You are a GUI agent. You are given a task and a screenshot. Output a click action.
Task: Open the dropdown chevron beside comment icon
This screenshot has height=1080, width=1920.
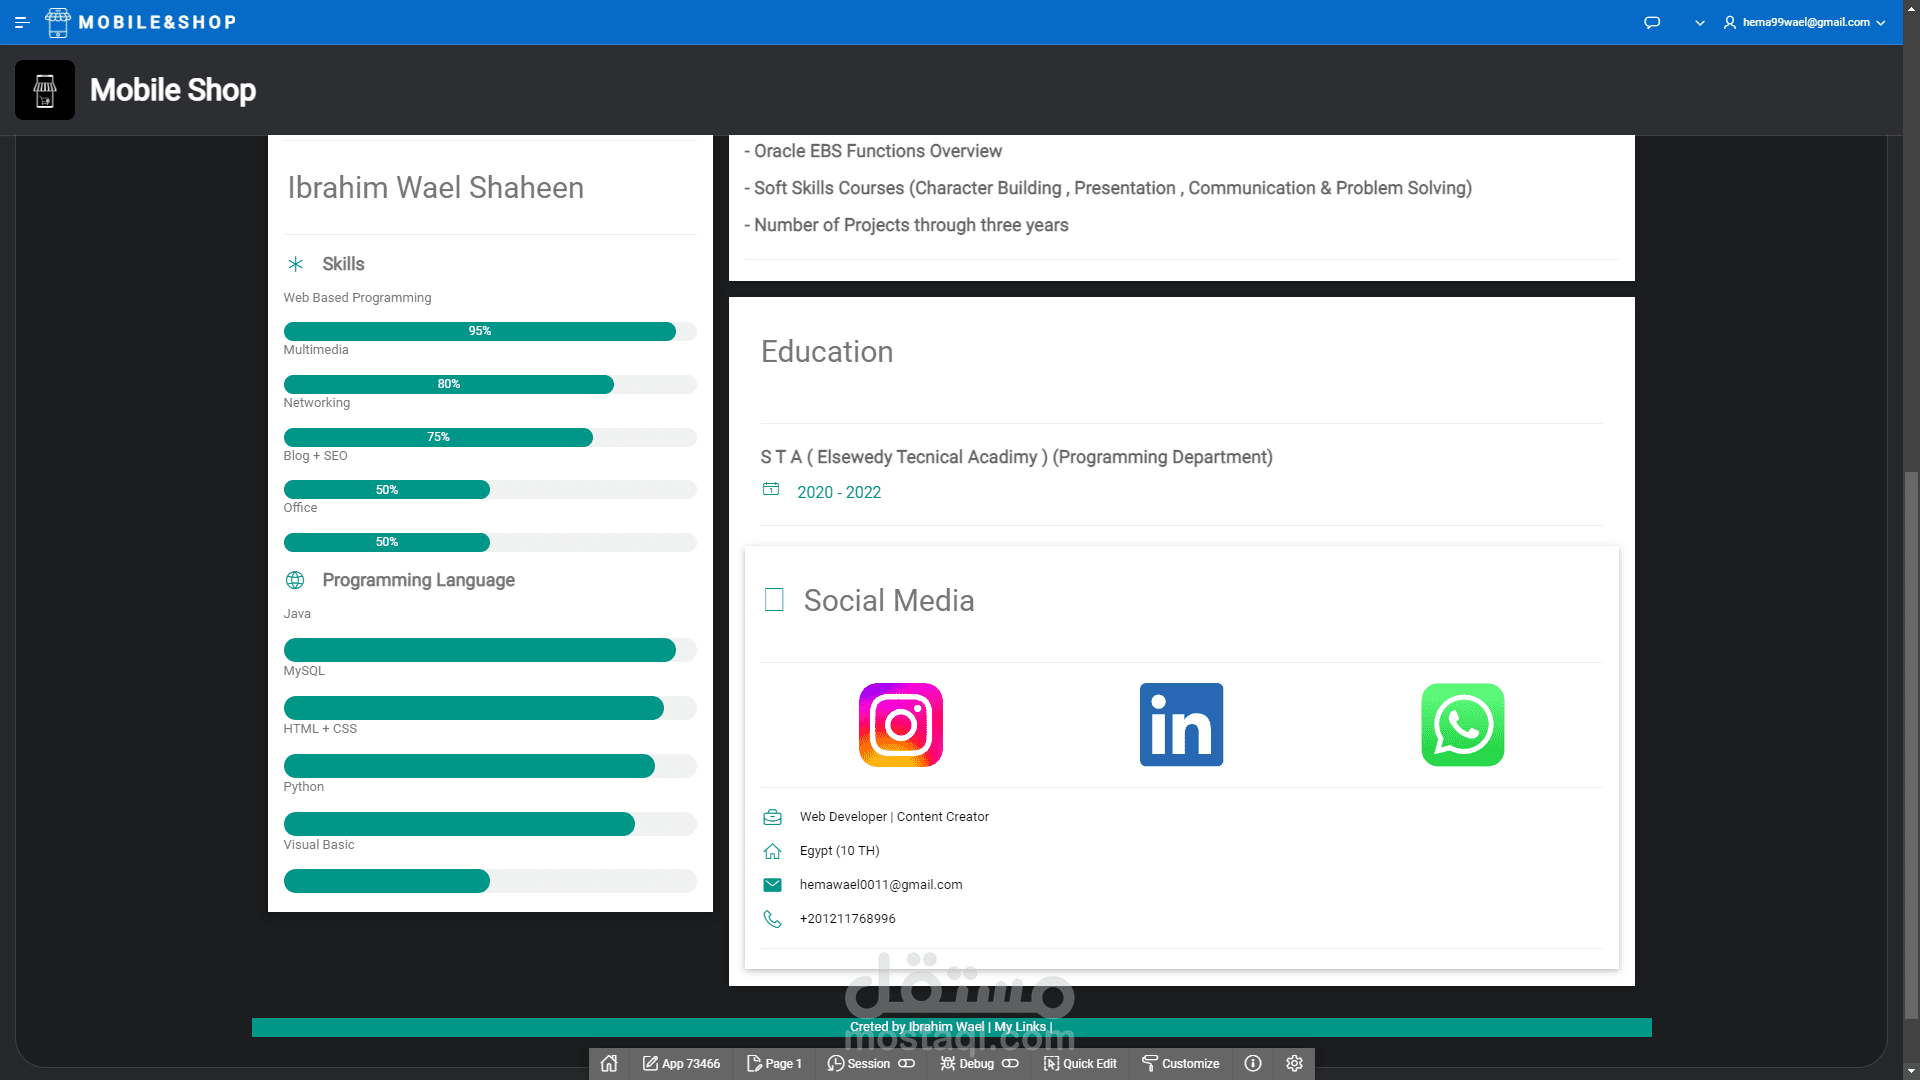pyautogui.click(x=1699, y=22)
